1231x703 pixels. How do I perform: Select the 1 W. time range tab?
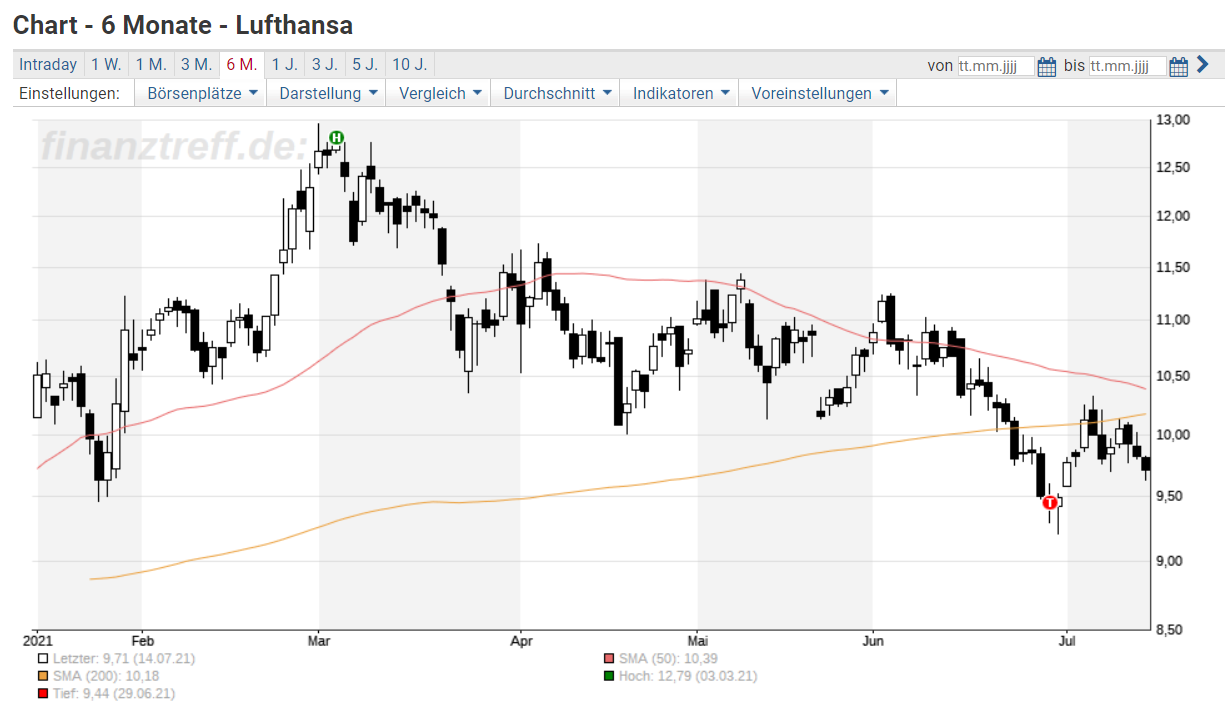pos(106,65)
